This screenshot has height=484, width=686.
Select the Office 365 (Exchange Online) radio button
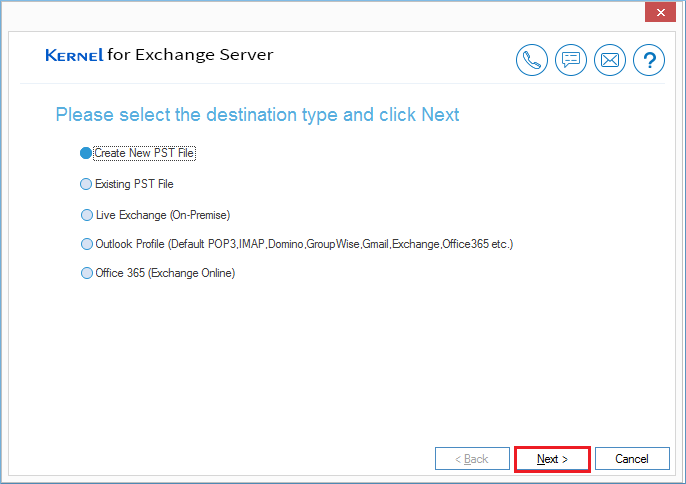click(85, 273)
